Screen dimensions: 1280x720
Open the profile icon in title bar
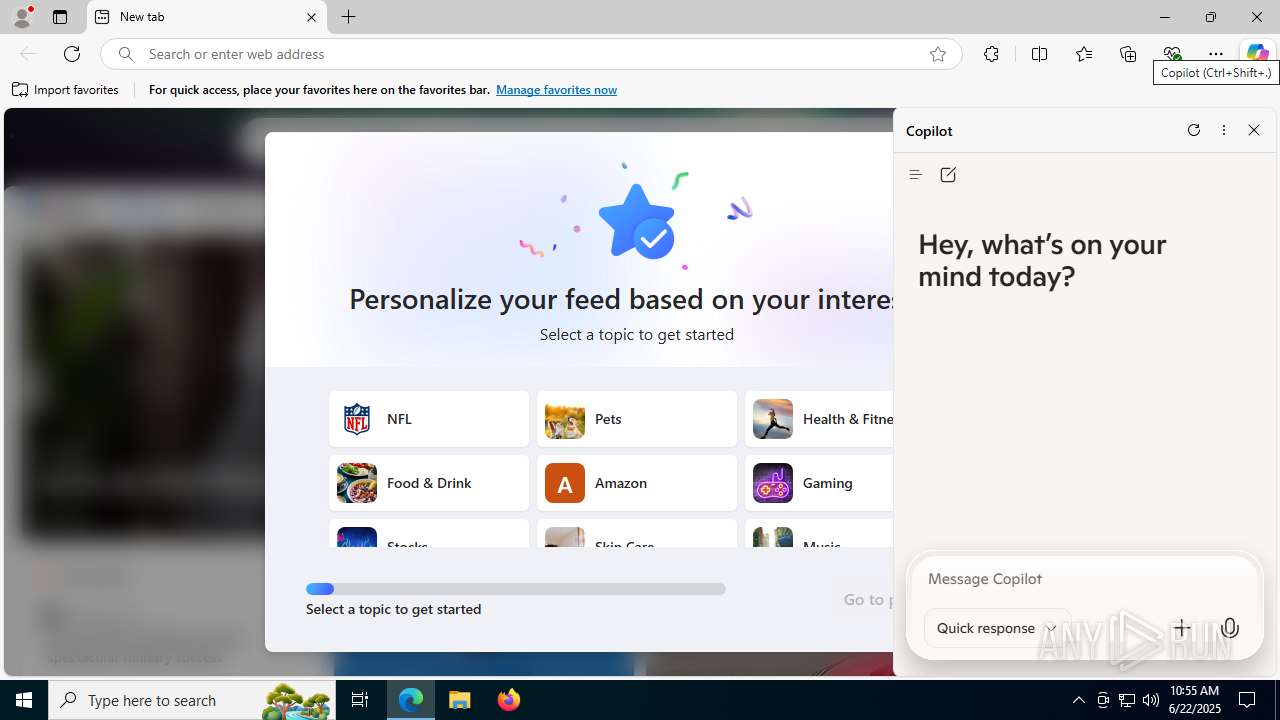point(22,17)
